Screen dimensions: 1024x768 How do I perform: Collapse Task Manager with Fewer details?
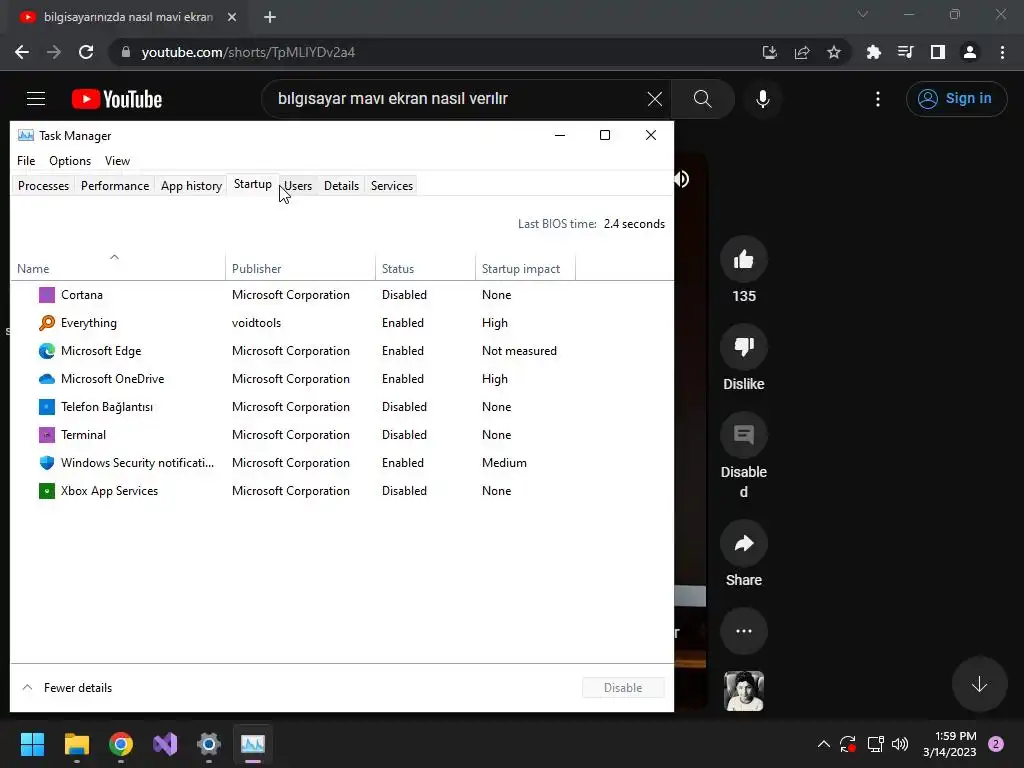tap(67, 688)
